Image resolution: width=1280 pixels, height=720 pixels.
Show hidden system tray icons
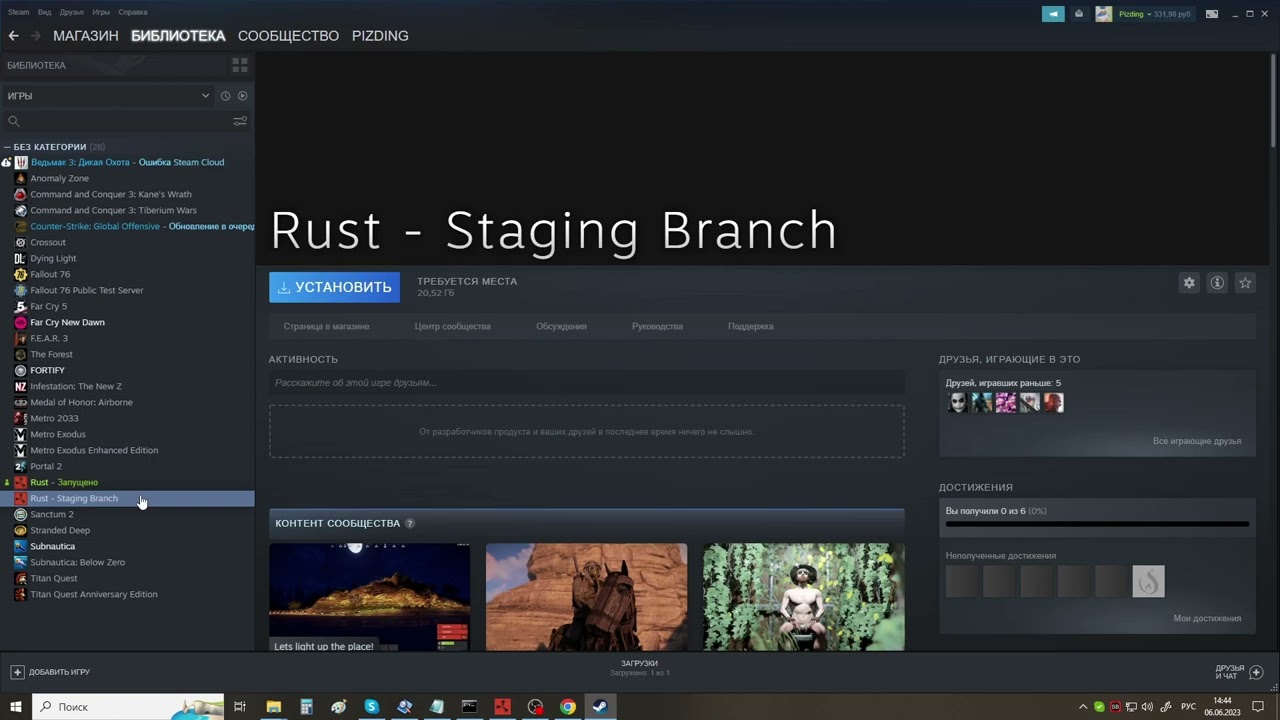pos(1082,707)
